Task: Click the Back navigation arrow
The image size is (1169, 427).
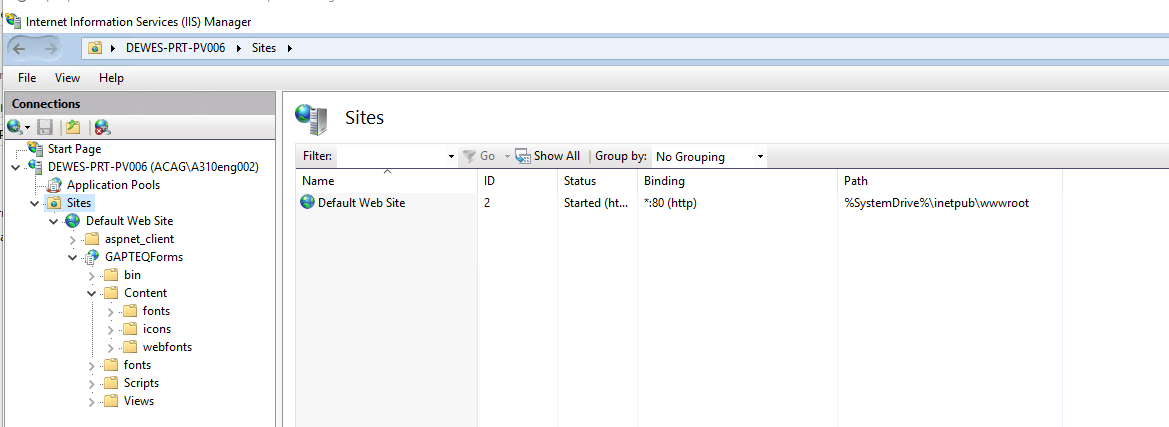Action: click(x=20, y=48)
